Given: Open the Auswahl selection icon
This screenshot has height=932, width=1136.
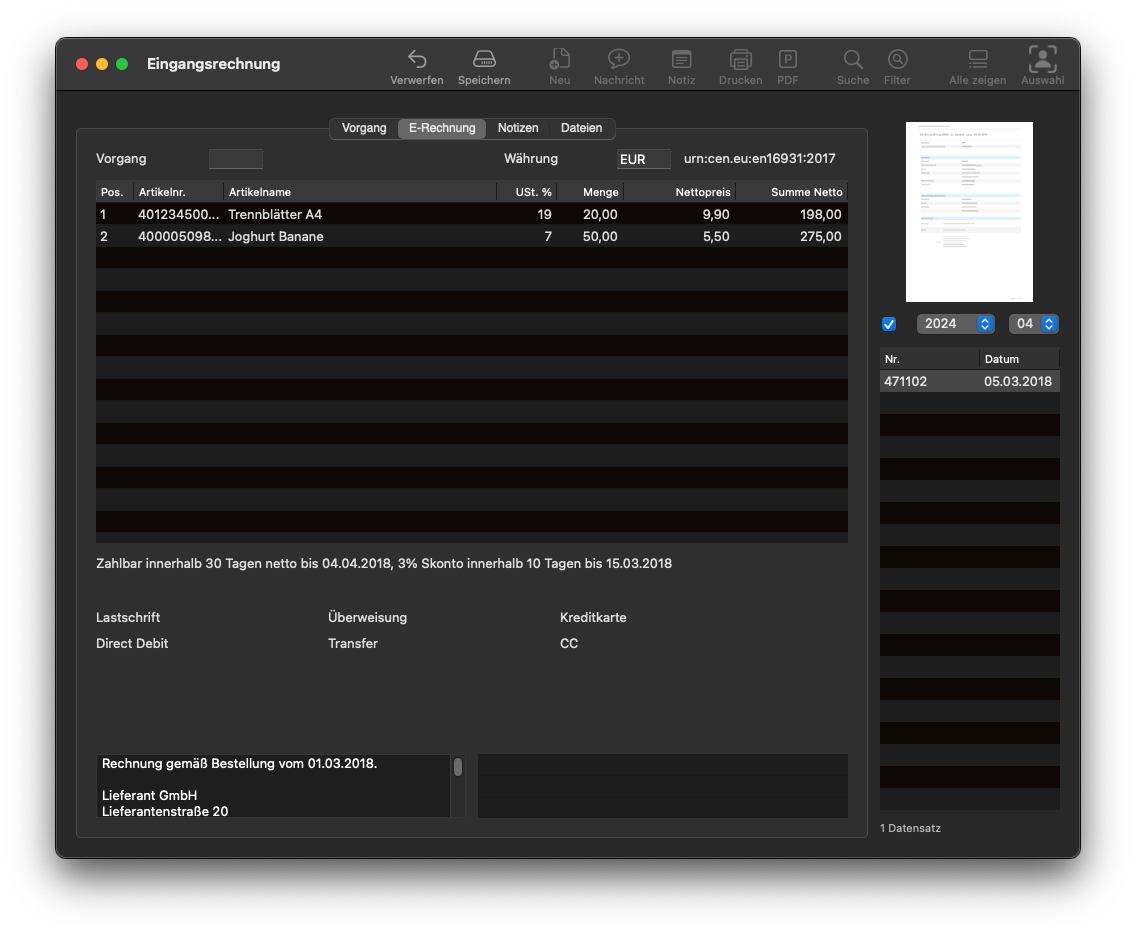Looking at the screenshot, I should point(1042,60).
